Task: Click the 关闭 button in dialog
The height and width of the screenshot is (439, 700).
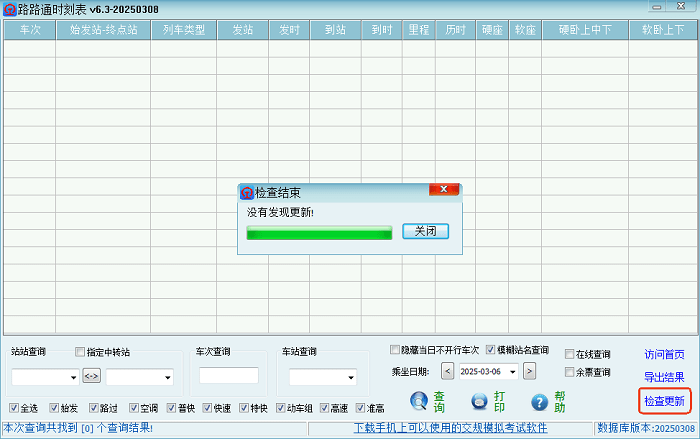Action: click(x=425, y=231)
